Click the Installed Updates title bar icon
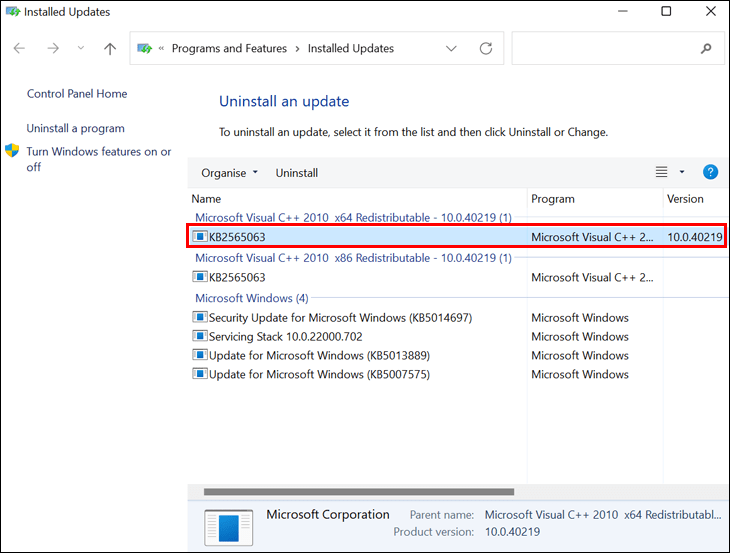This screenshot has width=730, height=553. point(13,12)
